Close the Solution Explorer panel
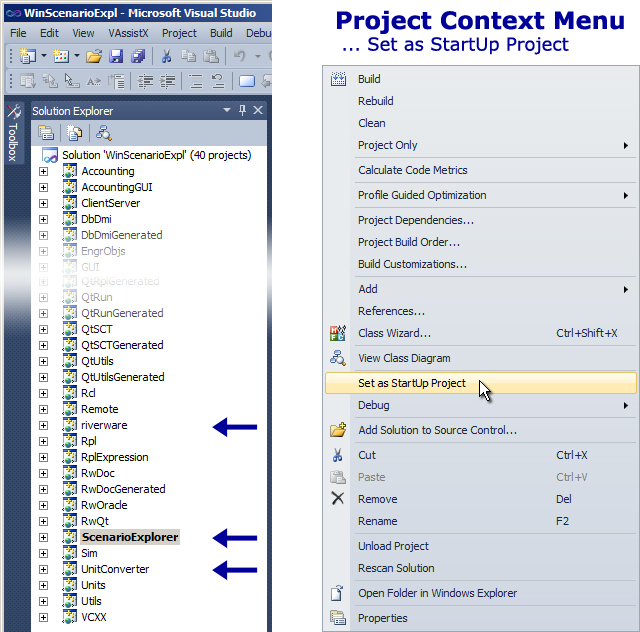The image size is (640, 632). (258, 110)
